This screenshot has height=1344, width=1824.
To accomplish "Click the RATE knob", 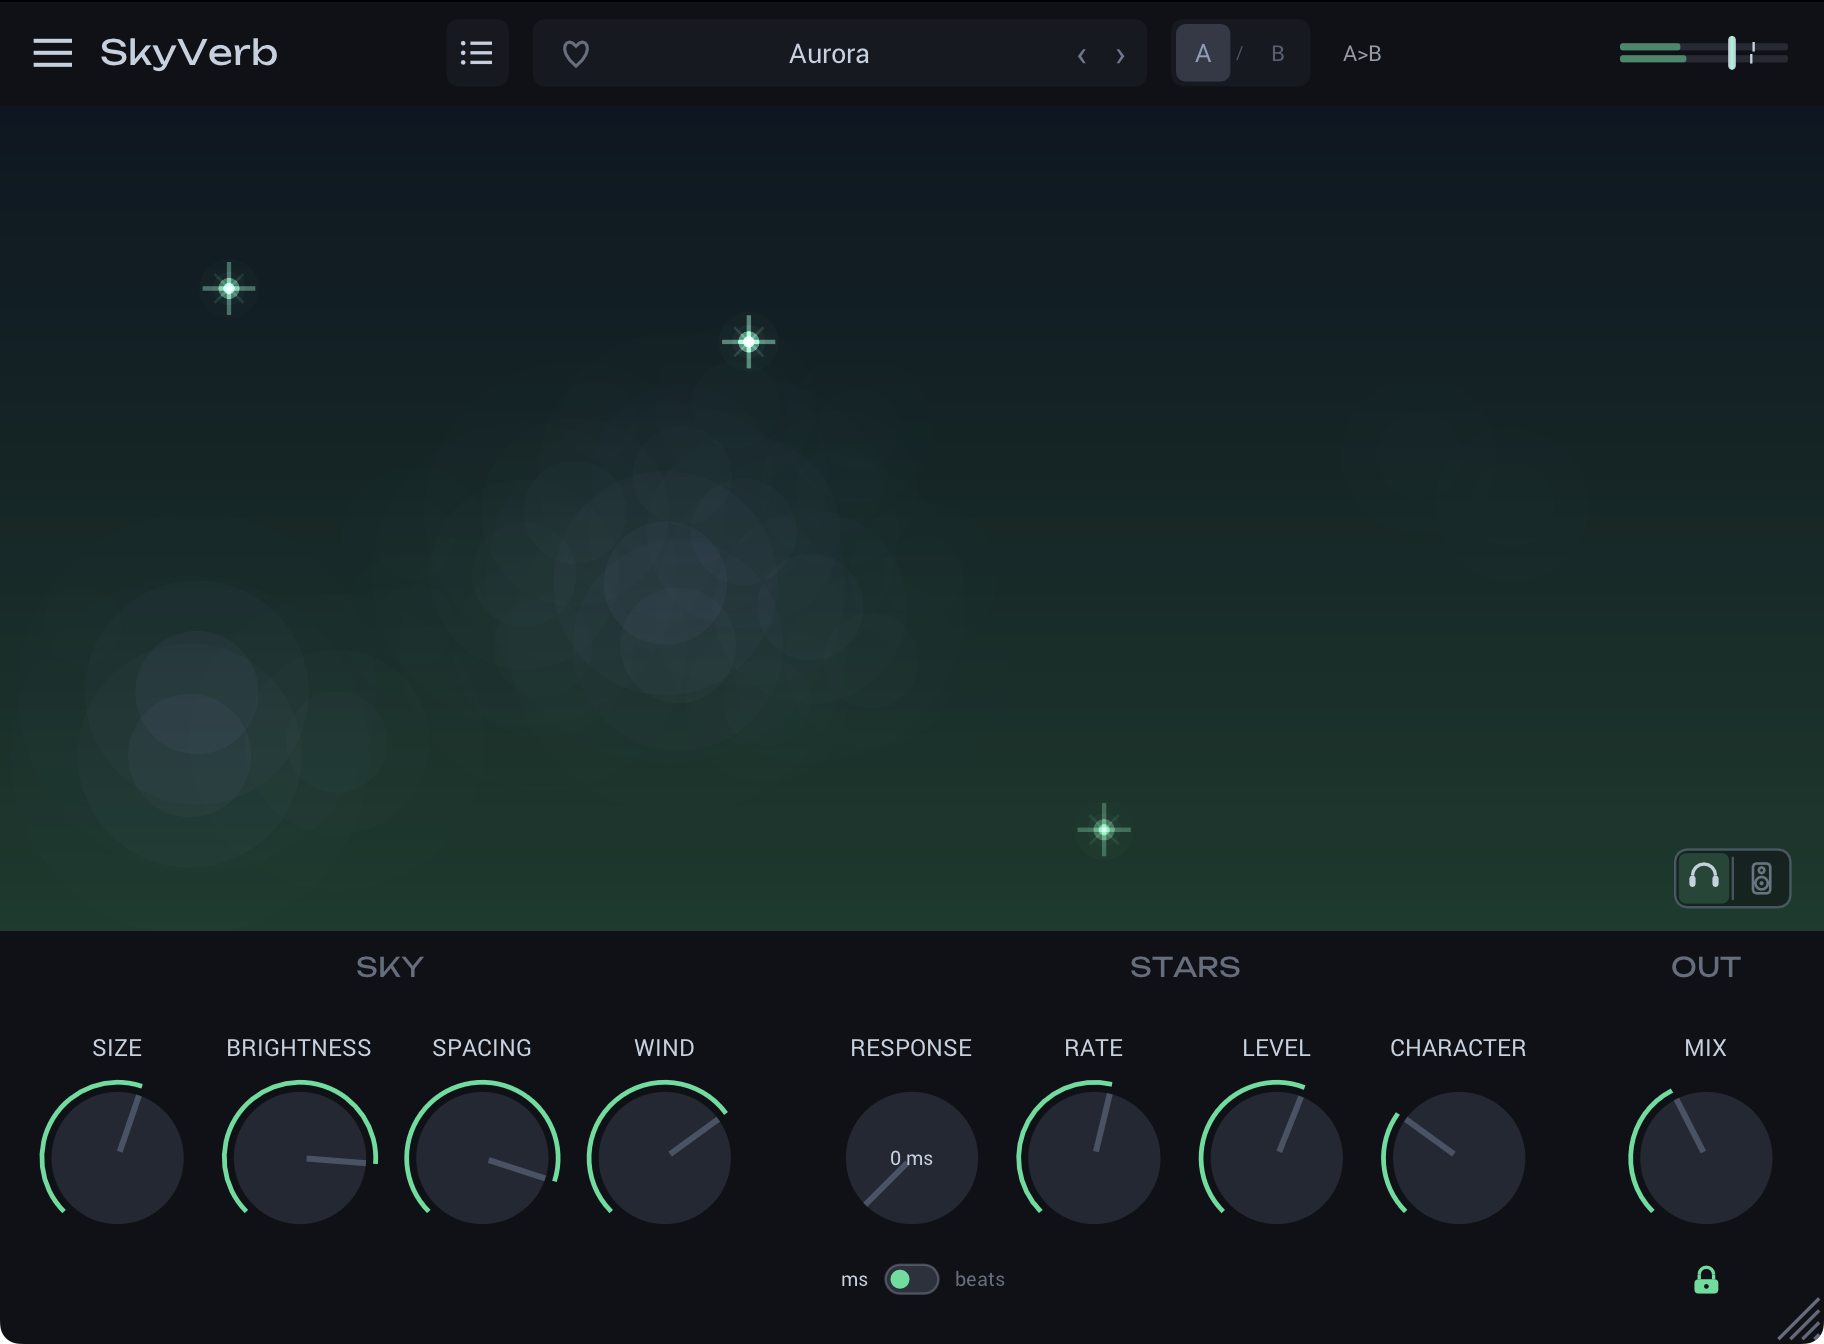I will pyautogui.click(x=1094, y=1158).
